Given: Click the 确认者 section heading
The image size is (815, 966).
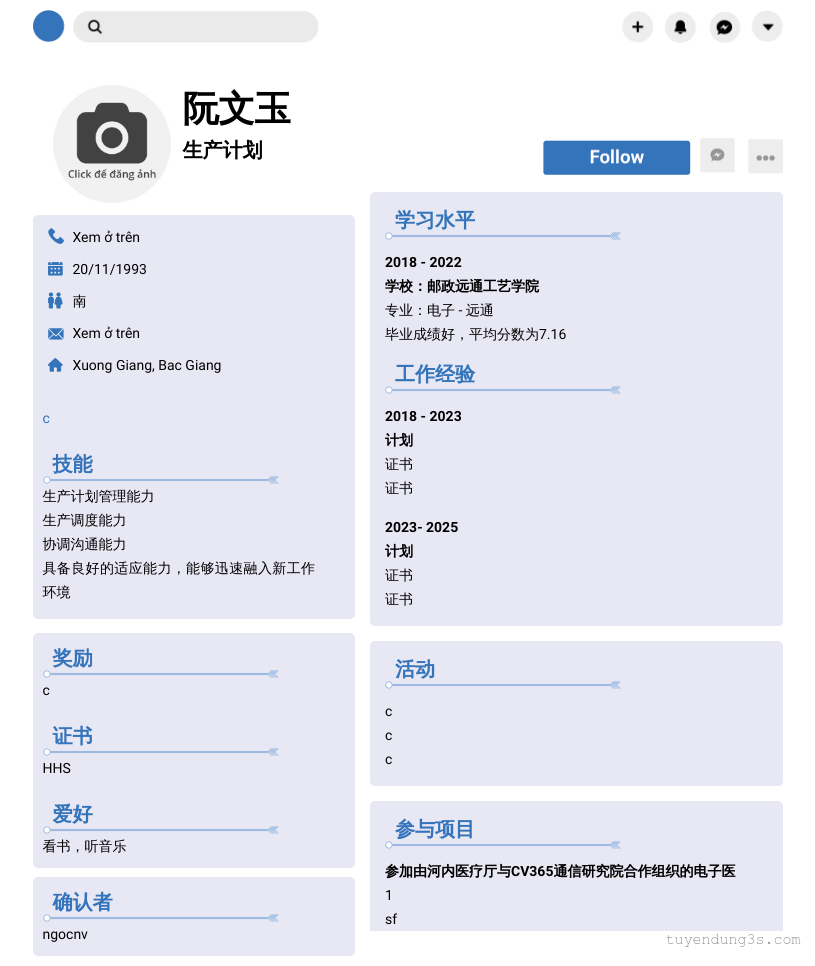Looking at the screenshot, I should click(83, 903).
